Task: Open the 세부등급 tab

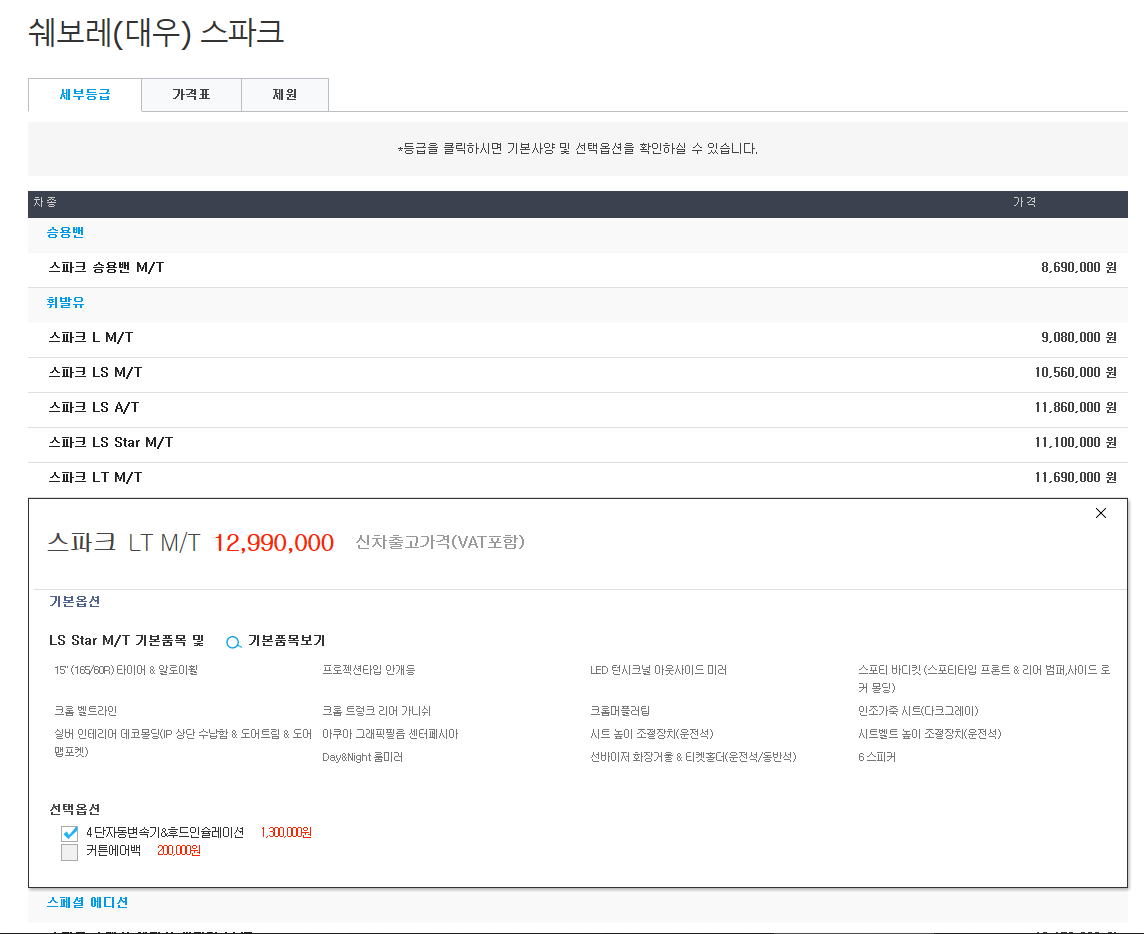Action: [85, 95]
